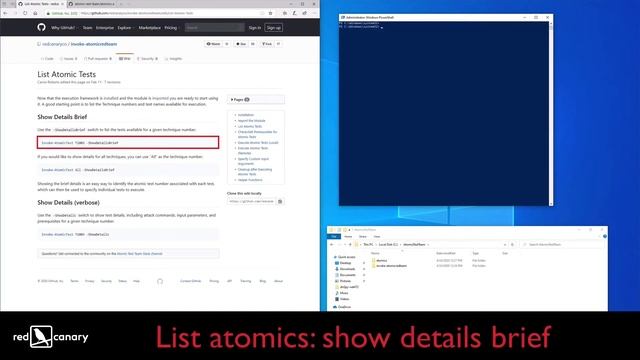This screenshot has width=640, height=360.
Task: Click File Explorer up-one-level arrow
Action: 350,244
